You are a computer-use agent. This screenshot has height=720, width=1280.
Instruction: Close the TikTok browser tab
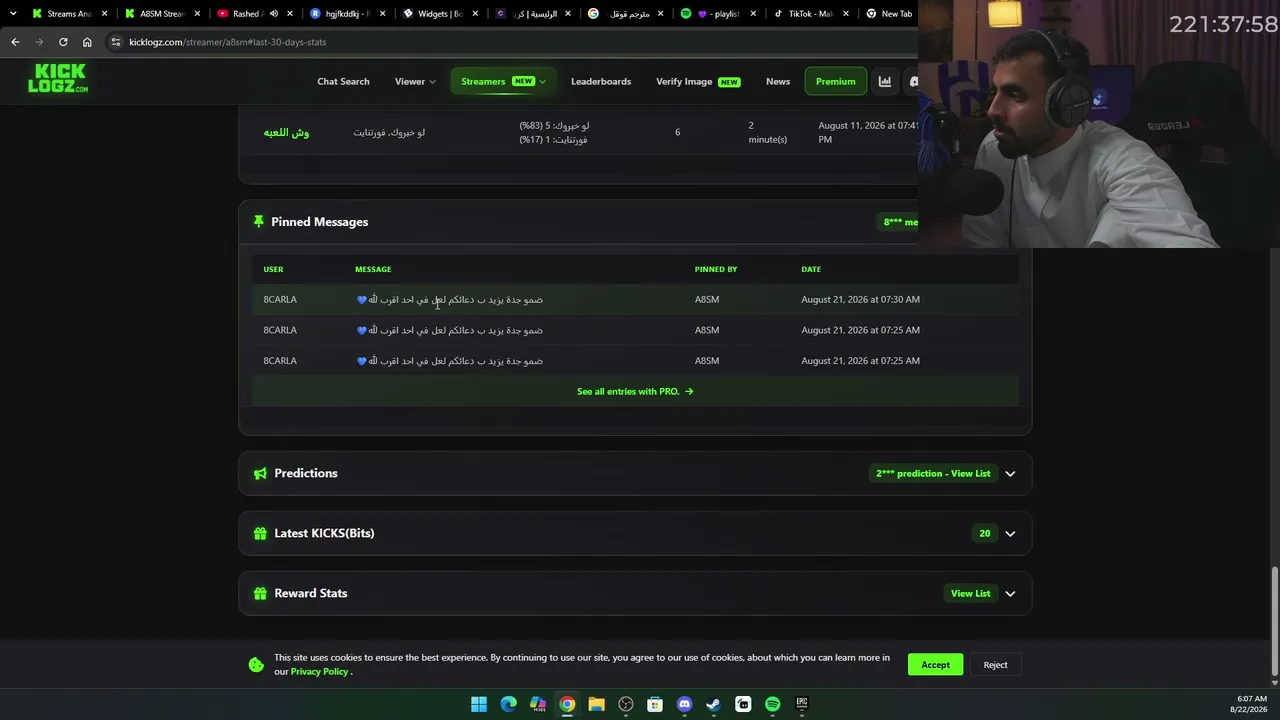(x=846, y=14)
